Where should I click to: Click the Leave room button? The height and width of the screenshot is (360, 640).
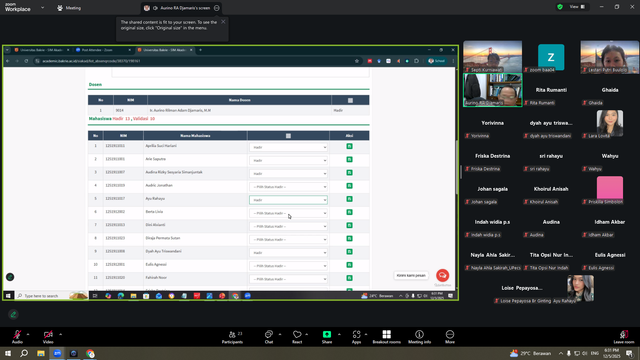(623, 337)
